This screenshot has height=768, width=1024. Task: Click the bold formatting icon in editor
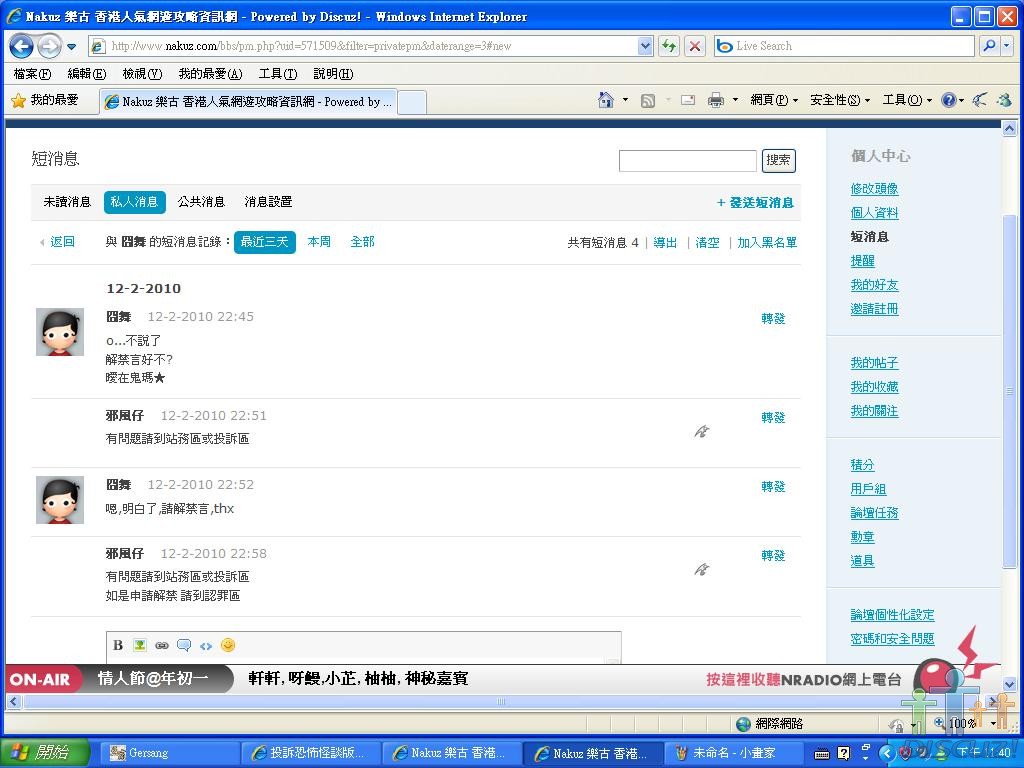tap(118, 645)
